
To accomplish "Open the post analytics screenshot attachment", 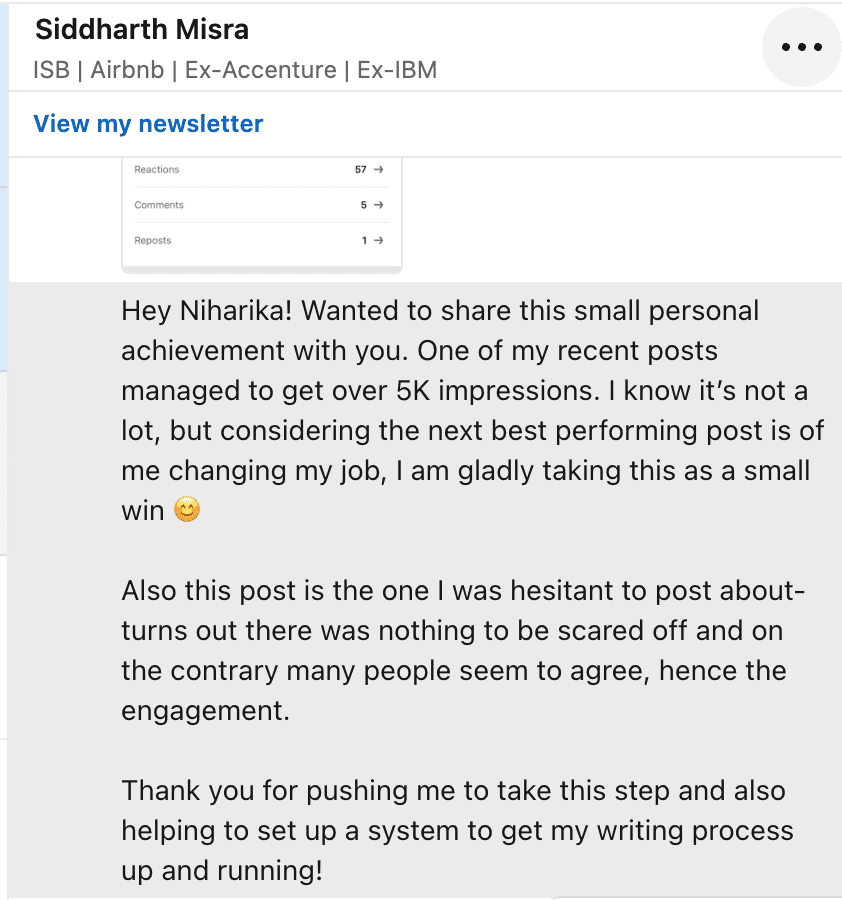I will 262,215.
